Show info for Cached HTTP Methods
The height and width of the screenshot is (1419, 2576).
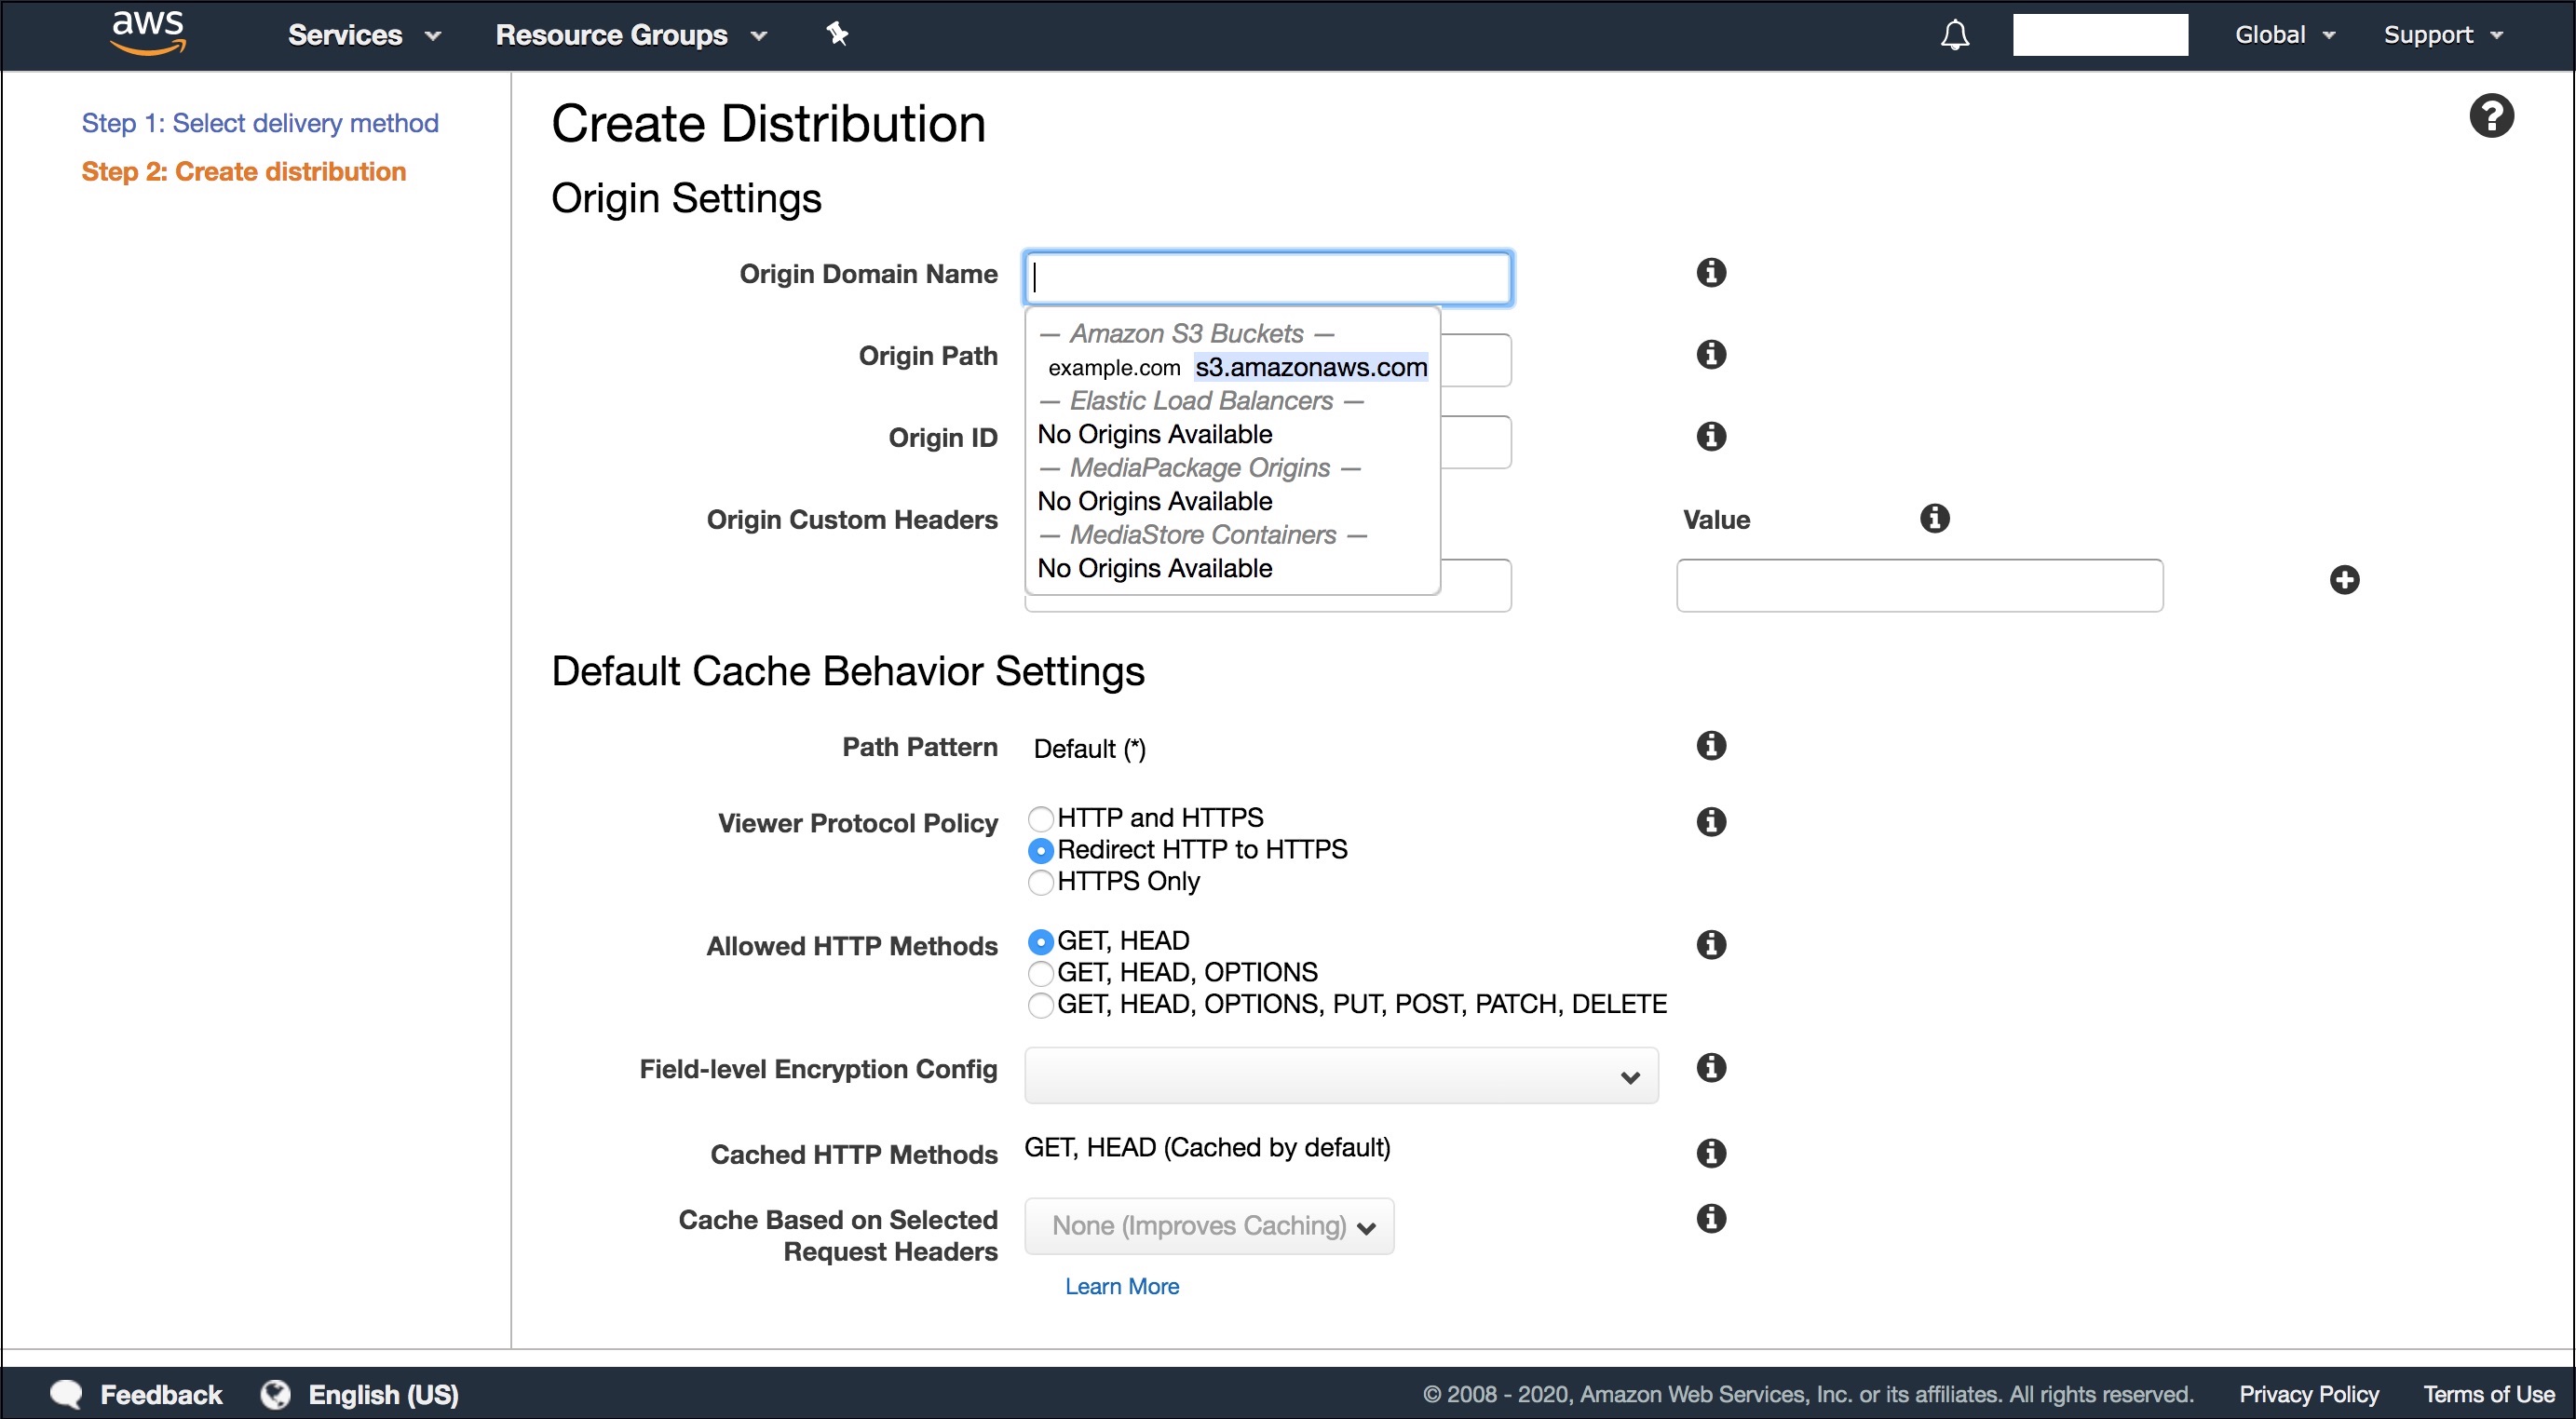click(x=1711, y=1153)
